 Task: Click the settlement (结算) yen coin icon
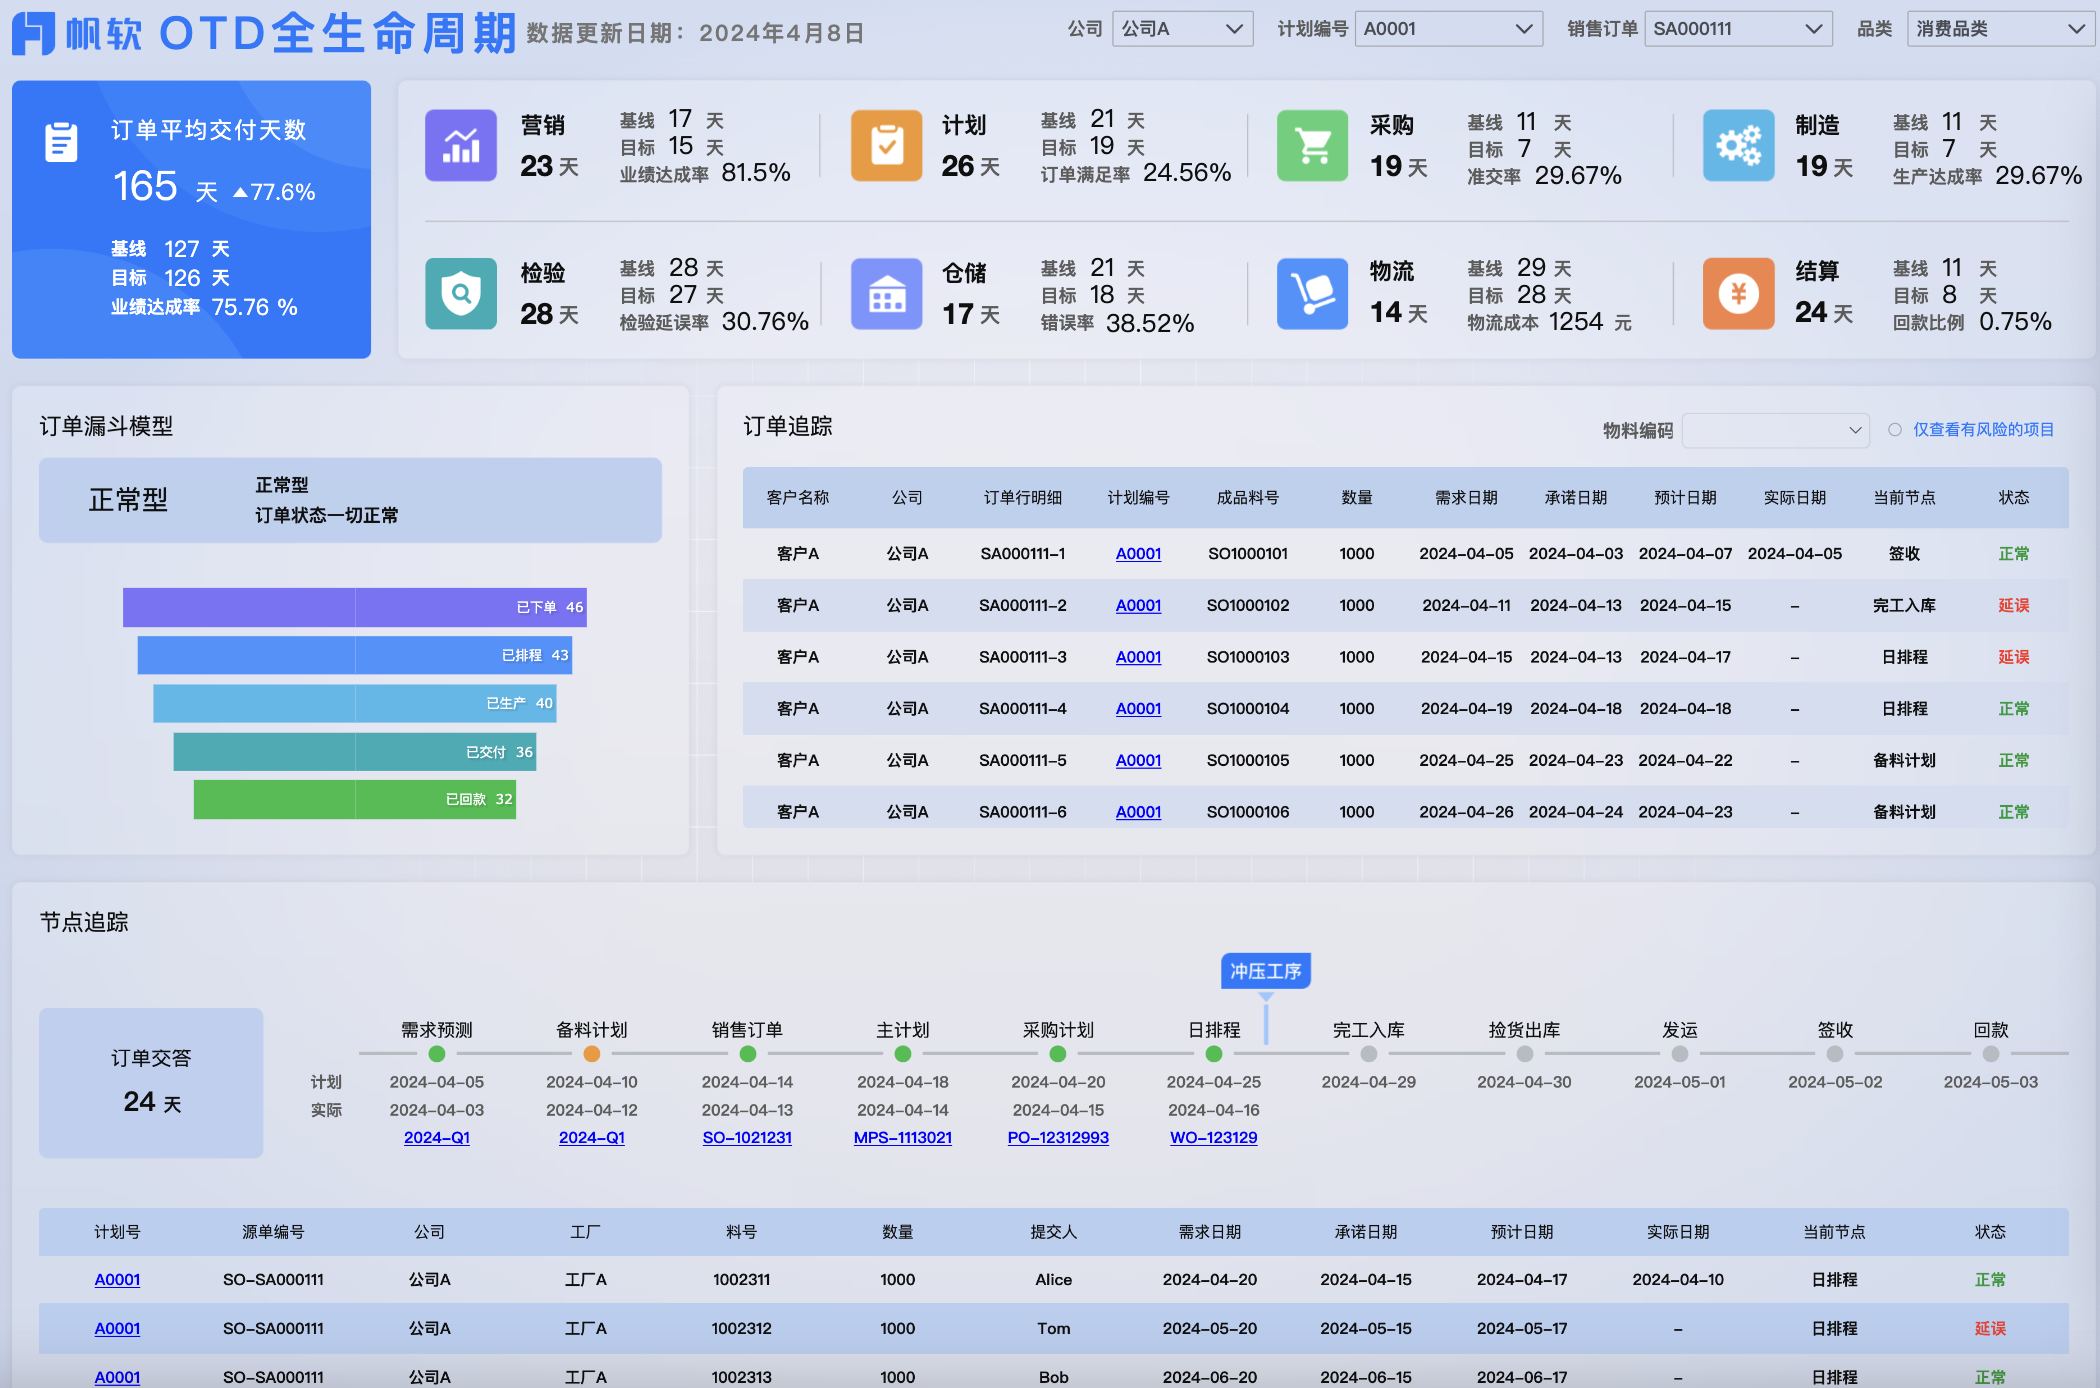pos(1738,294)
